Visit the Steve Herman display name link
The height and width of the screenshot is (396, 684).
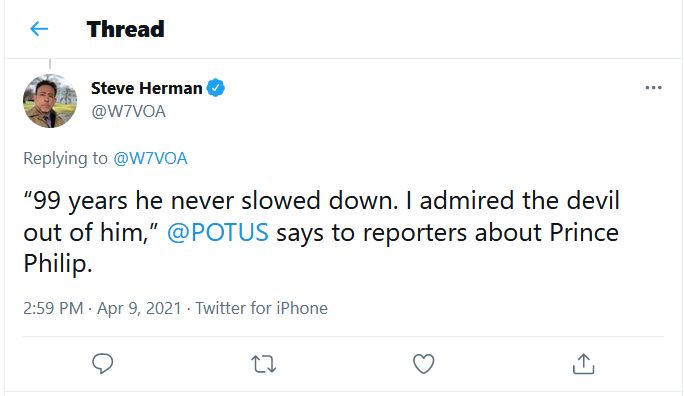click(x=147, y=88)
